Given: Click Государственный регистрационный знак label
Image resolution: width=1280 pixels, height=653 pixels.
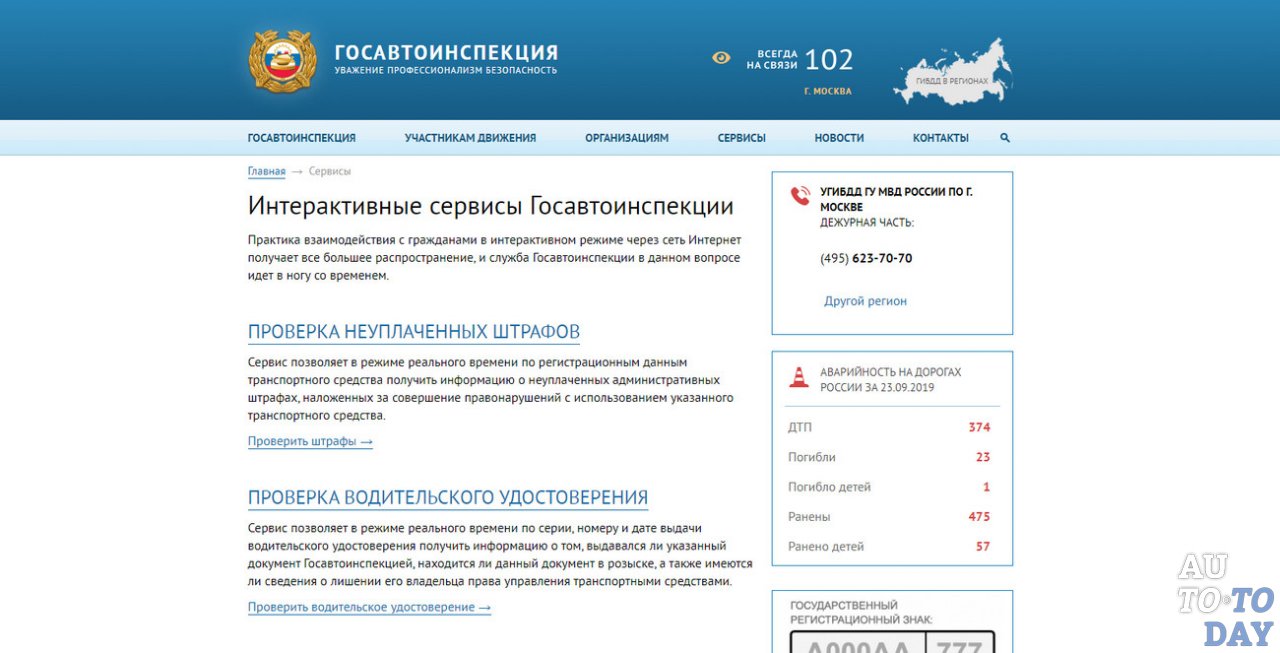Looking at the screenshot, I should [861, 613].
